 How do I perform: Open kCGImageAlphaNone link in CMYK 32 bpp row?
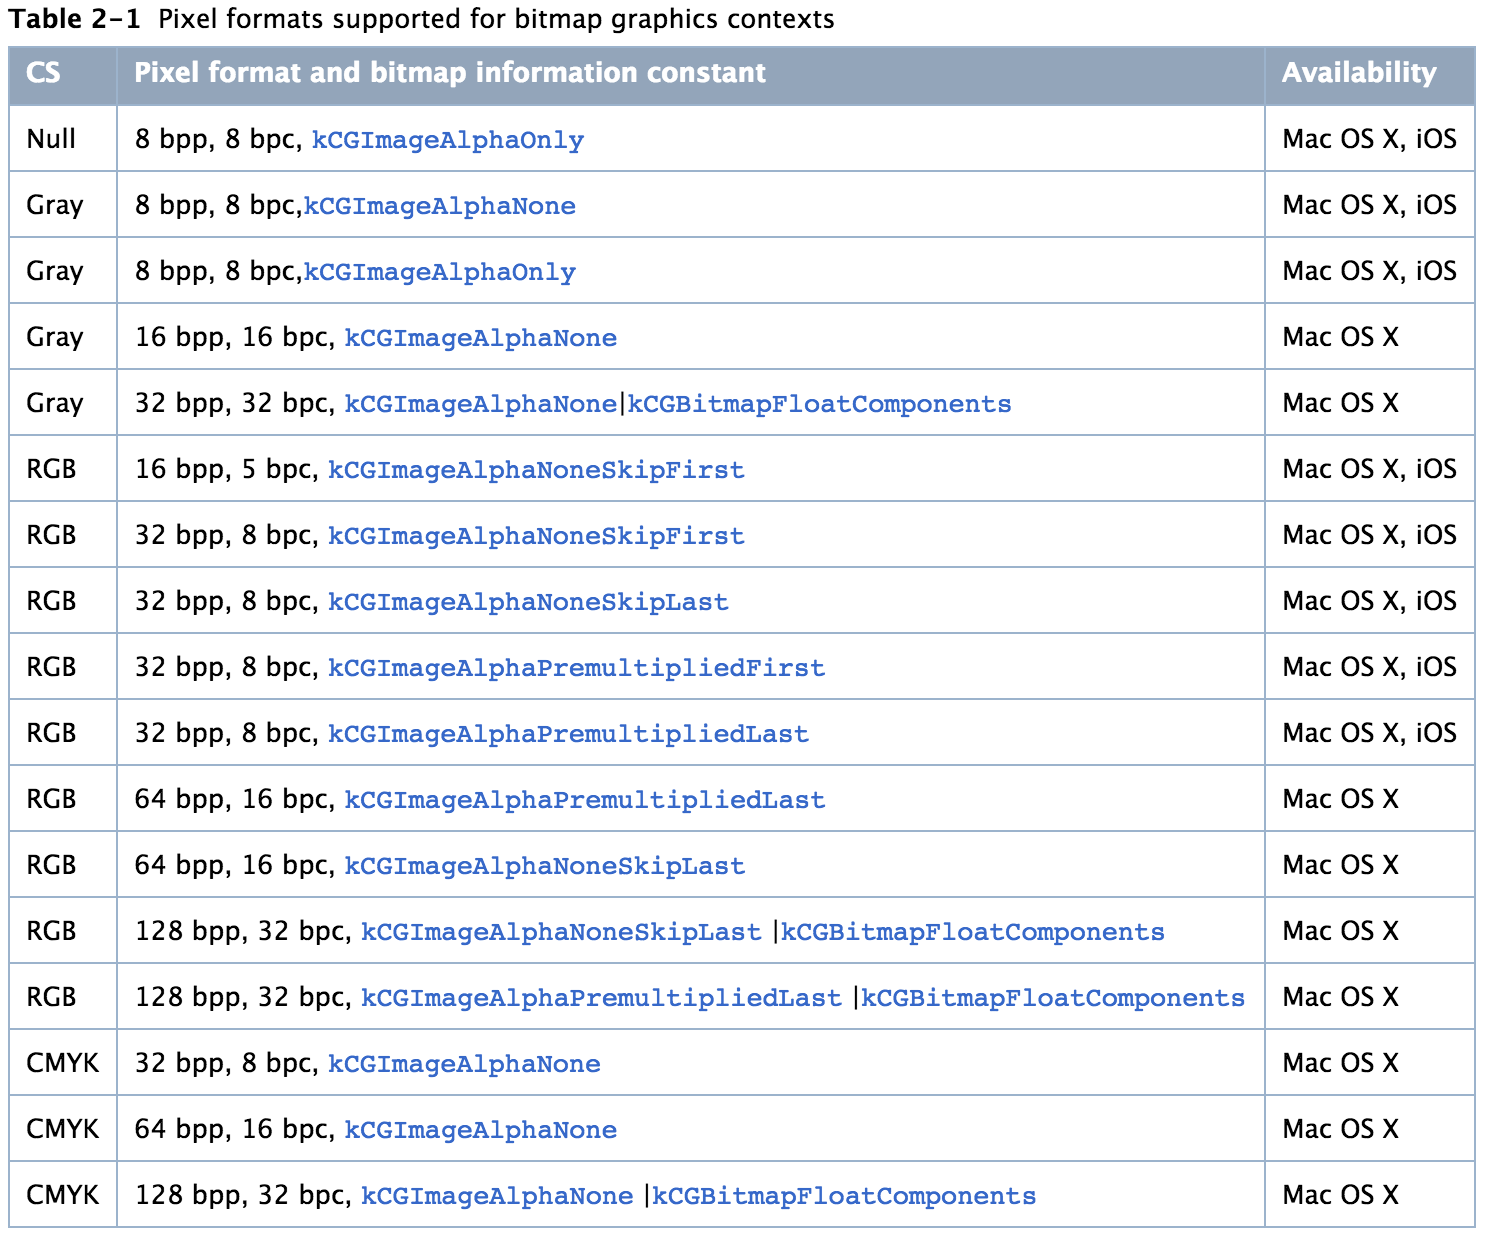pyautogui.click(x=465, y=1064)
